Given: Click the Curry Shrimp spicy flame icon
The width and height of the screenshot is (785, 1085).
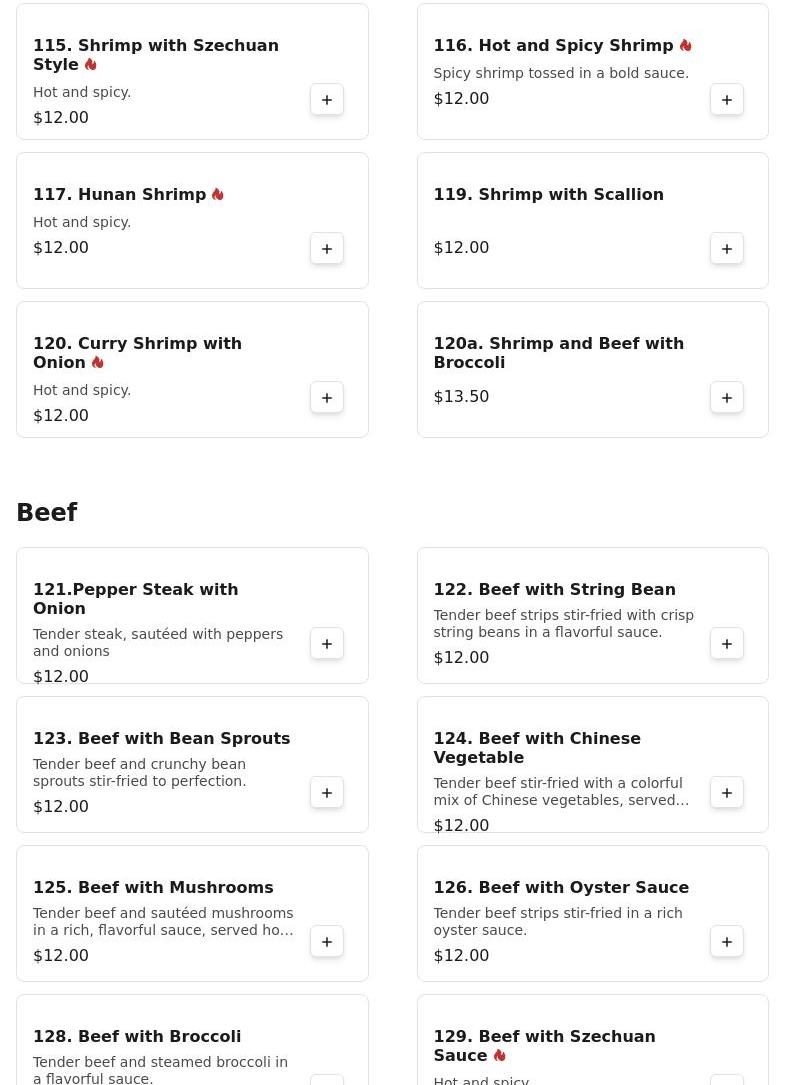Looking at the screenshot, I should [x=97, y=363].
